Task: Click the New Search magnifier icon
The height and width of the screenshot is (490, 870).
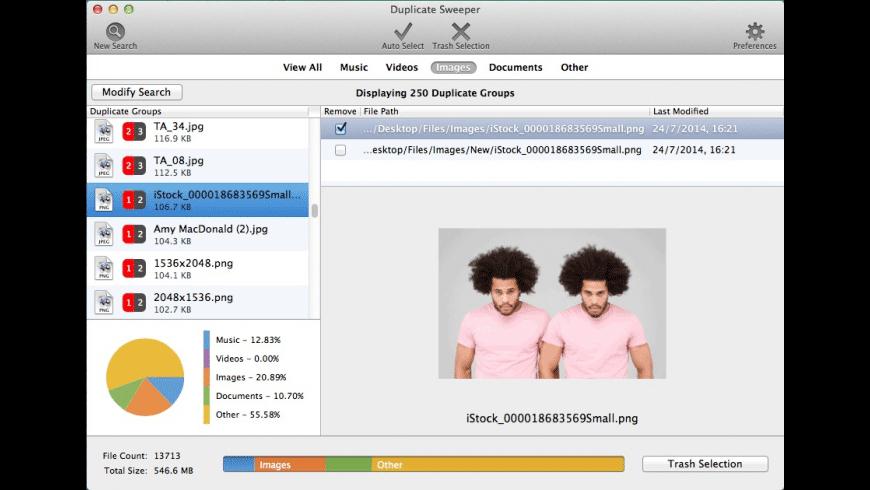Action: coord(115,31)
